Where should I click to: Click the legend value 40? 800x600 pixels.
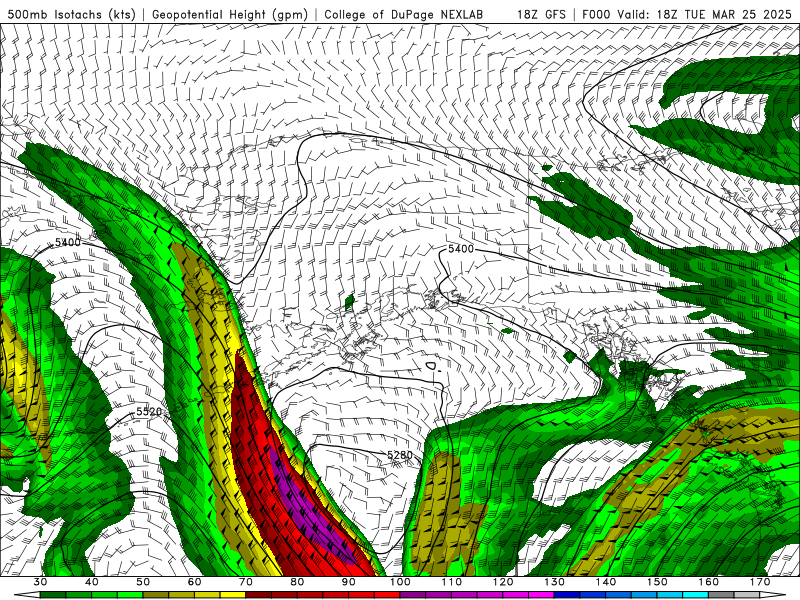point(92,582)
